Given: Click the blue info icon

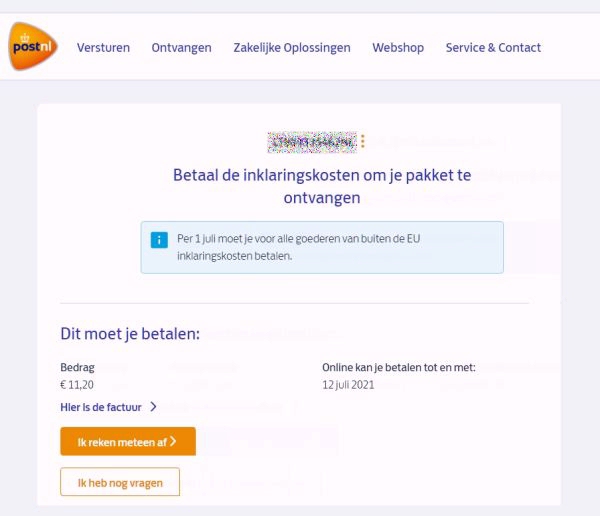Looking at the screenshot, I should tap(159, 240).
